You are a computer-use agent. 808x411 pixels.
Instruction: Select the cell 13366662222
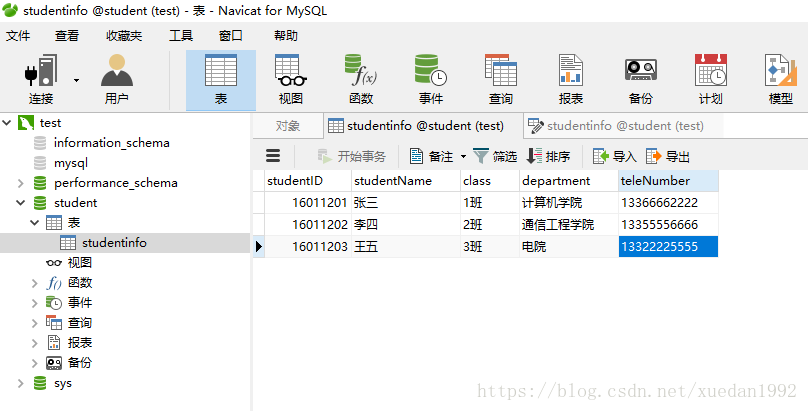(668, 203)
